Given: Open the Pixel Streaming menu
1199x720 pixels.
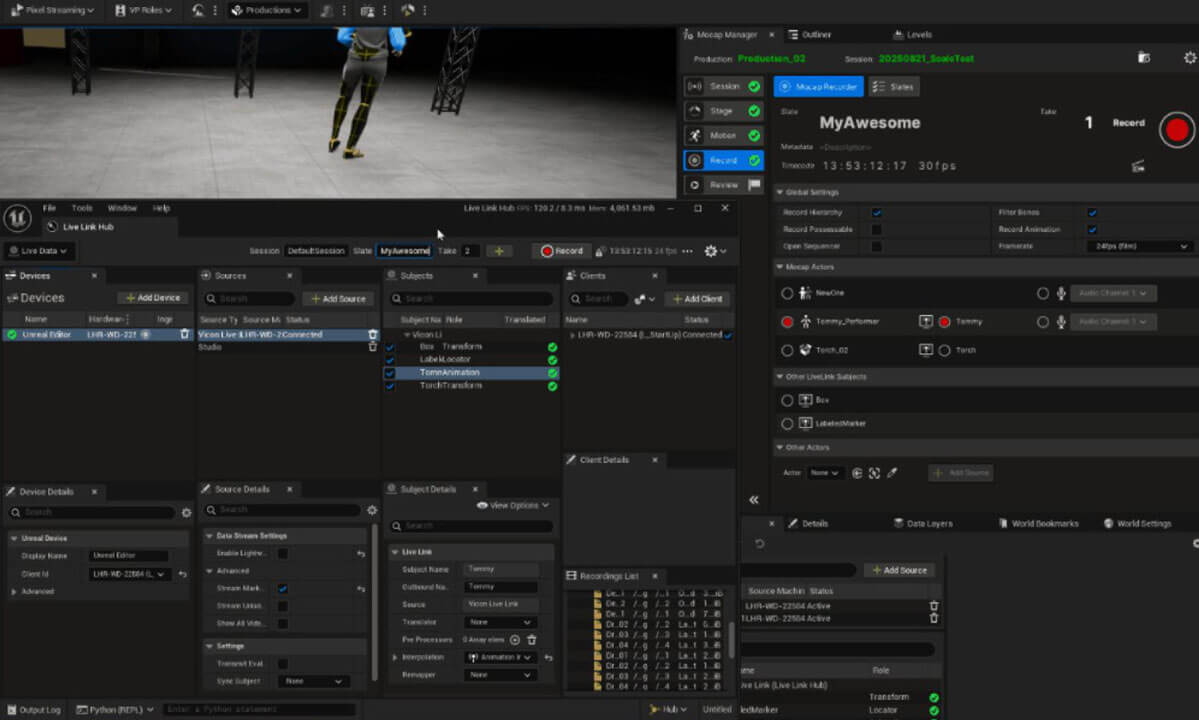Looking at the screenshot, I should 53,10.
